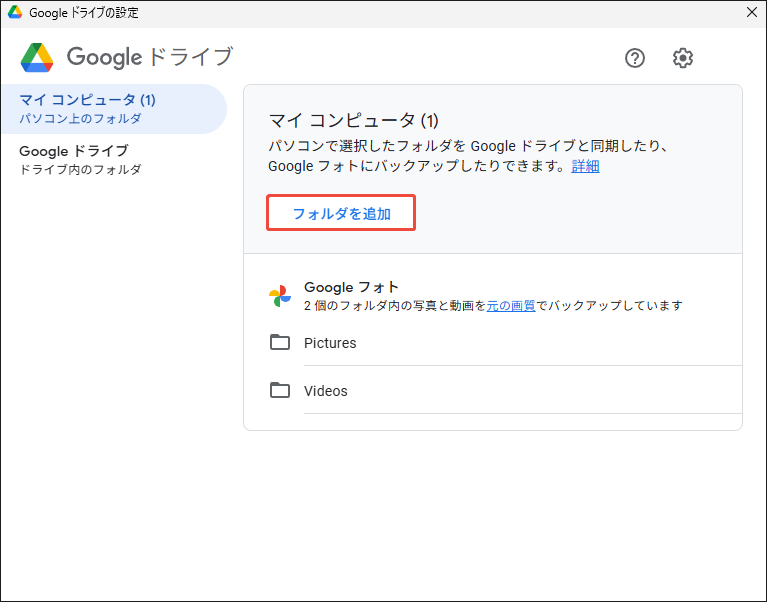This screenshot has height=602, width=767.
Task: Click the Google Drive logo in header
Action: pos(37,57)
